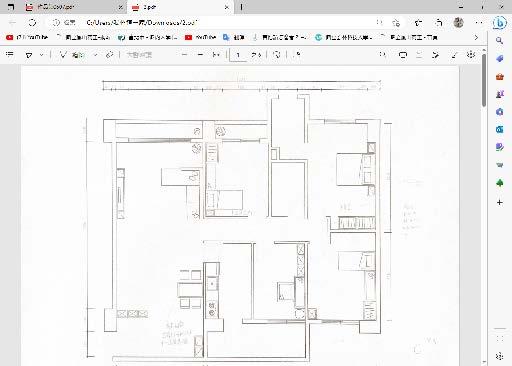Open the PDF table of contents icon
Image resolution: width=512 pixels, height=366 pixels.
click(x=10, y=54)
